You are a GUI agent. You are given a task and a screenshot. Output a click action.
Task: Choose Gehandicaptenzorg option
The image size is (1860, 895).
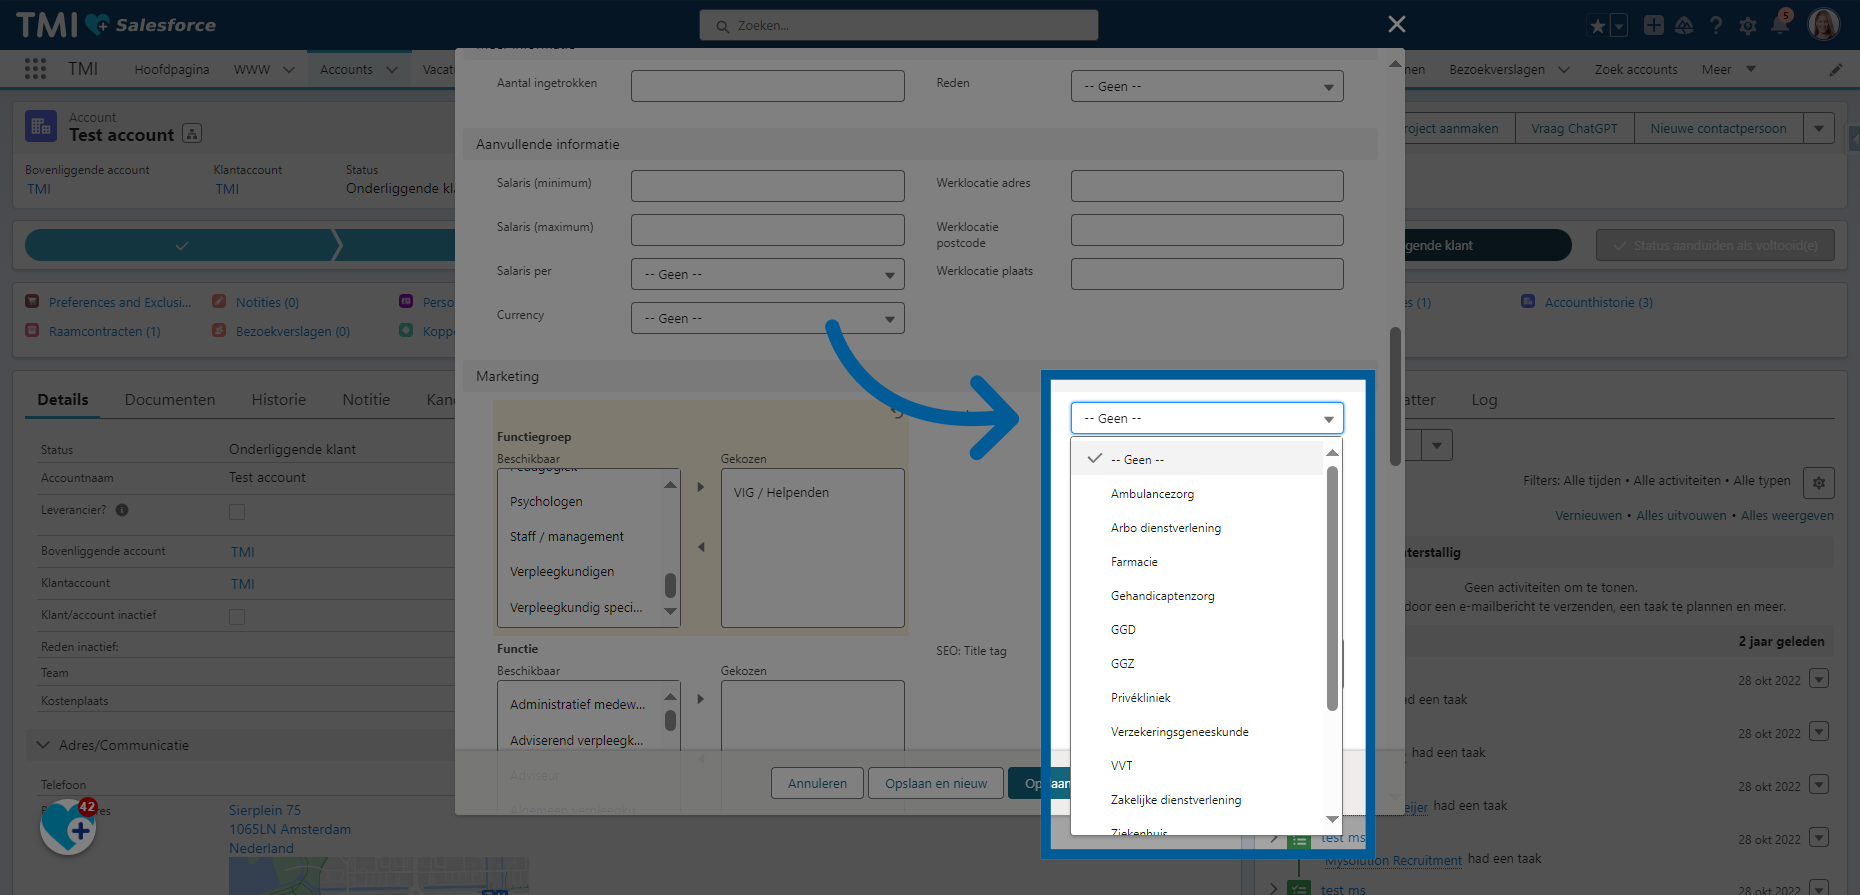point(1197,596)
